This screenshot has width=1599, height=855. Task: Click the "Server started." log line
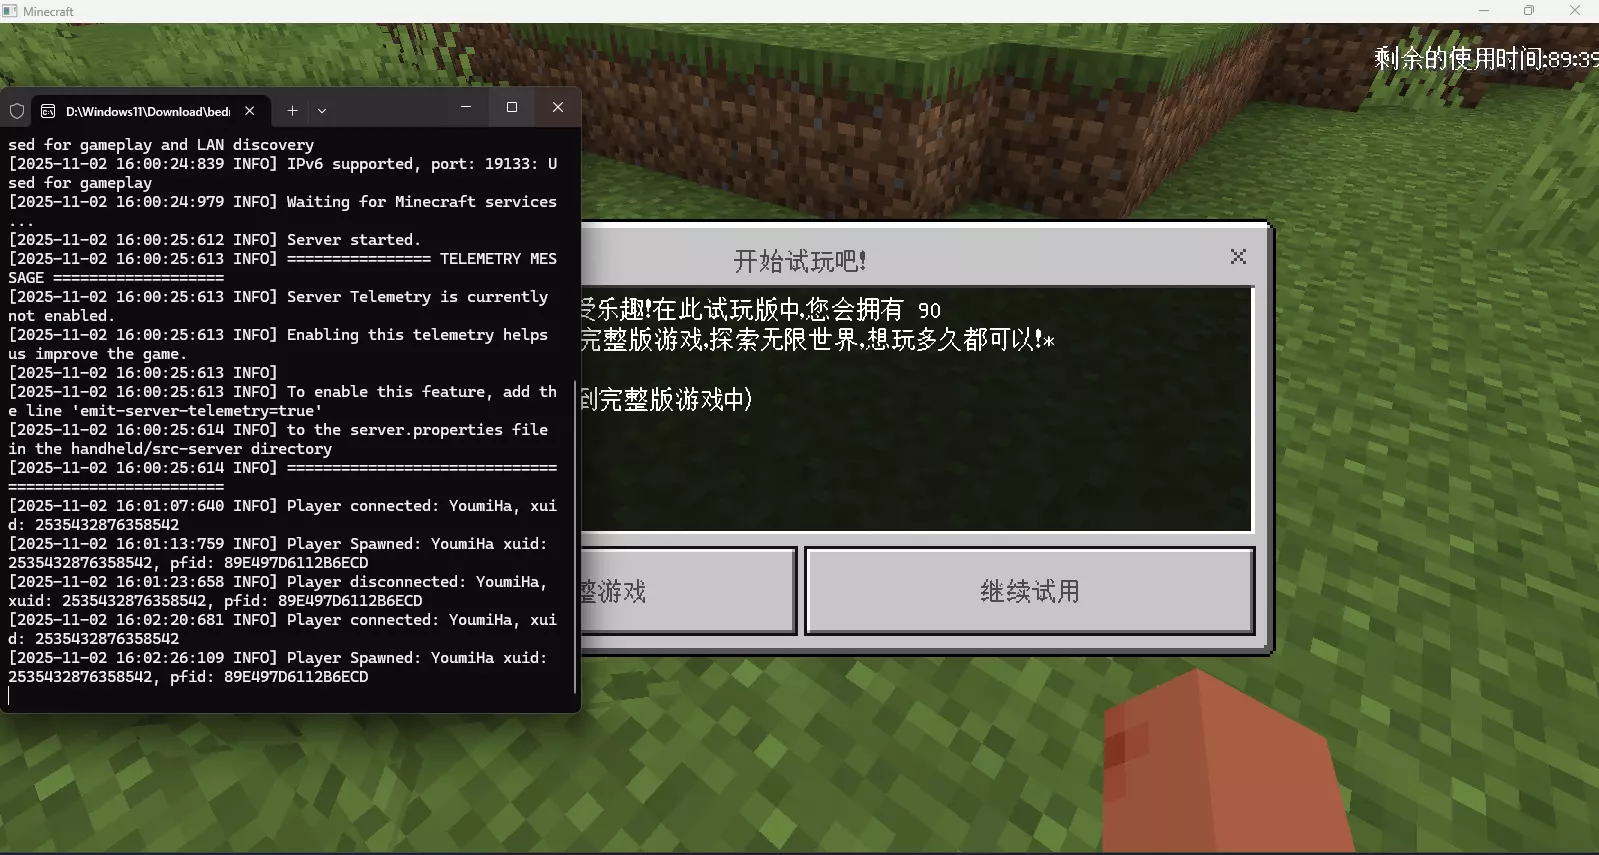click(354, 240)
